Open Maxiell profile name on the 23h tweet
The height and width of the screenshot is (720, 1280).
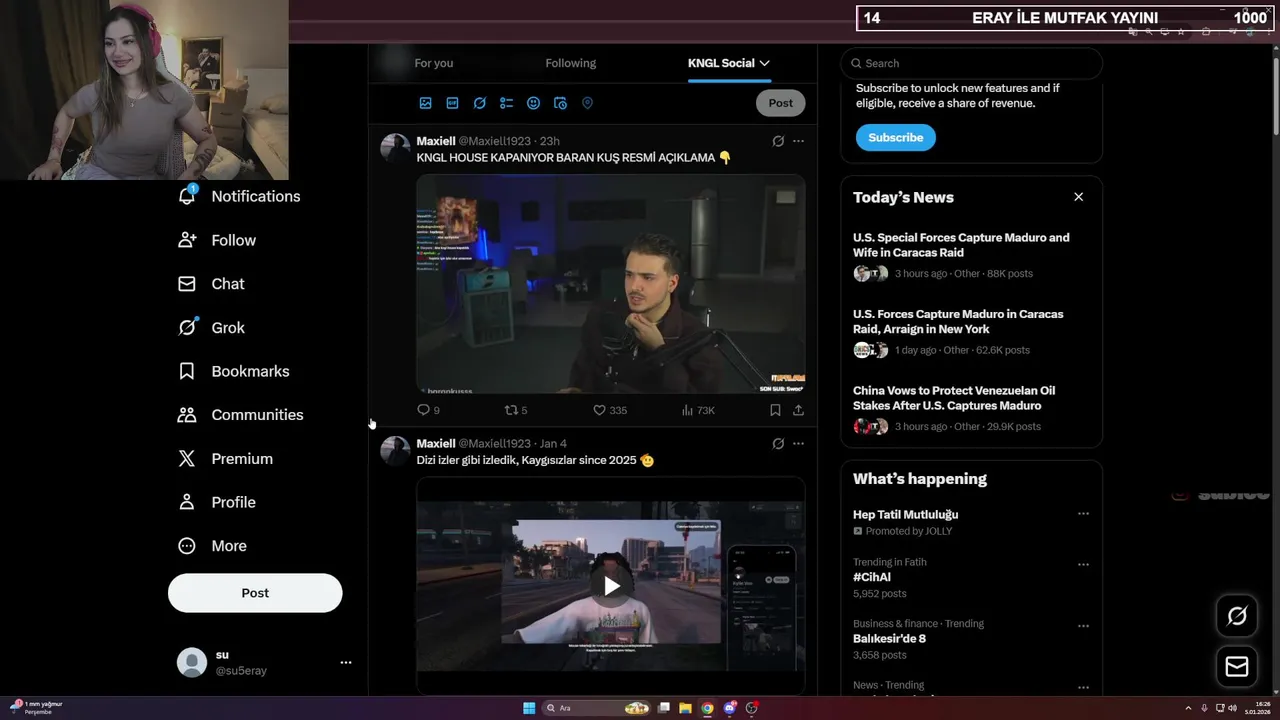pos(436,141)
